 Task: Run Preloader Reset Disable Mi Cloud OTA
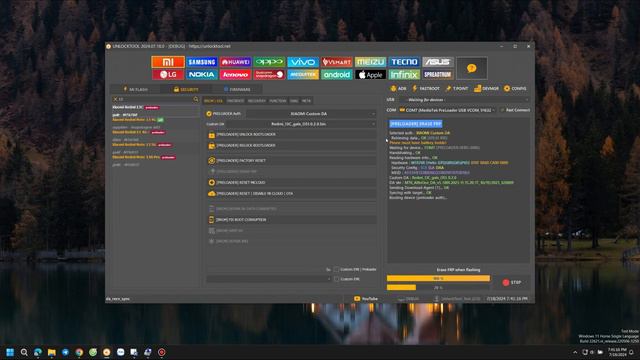coord(291,193)
